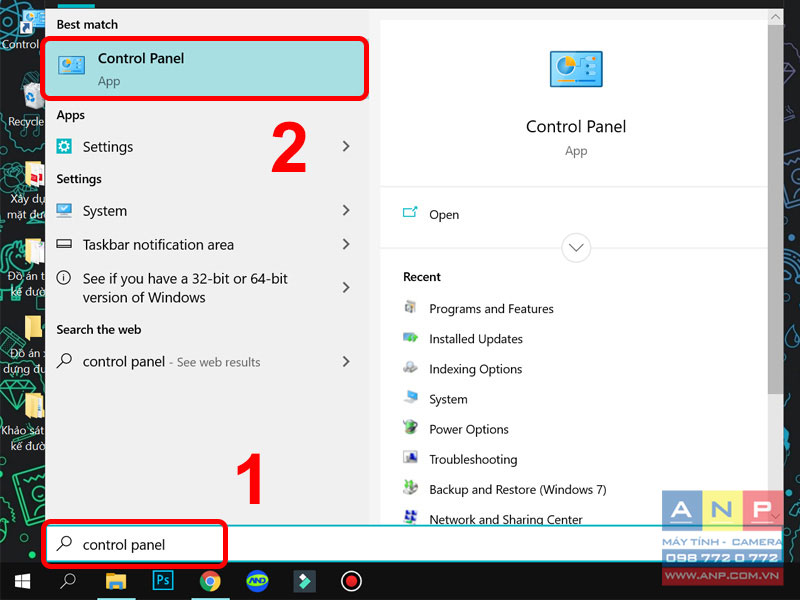Click the Backup and Restore icon
800x600 pixels.
click(410, 487)
